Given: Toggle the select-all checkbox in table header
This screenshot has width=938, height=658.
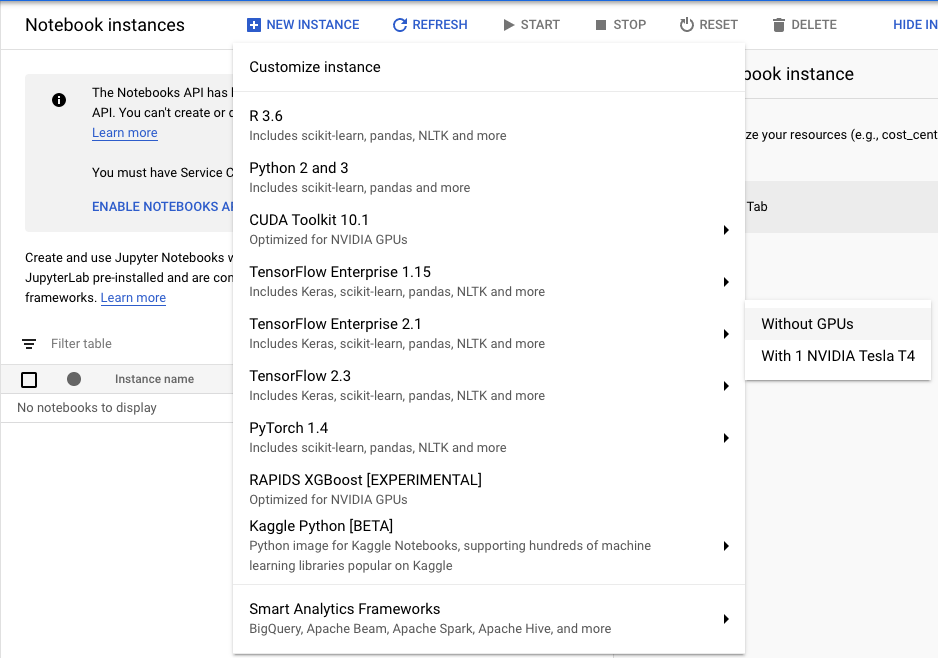Looking at the screenshot, I should [x=29, y=379].
